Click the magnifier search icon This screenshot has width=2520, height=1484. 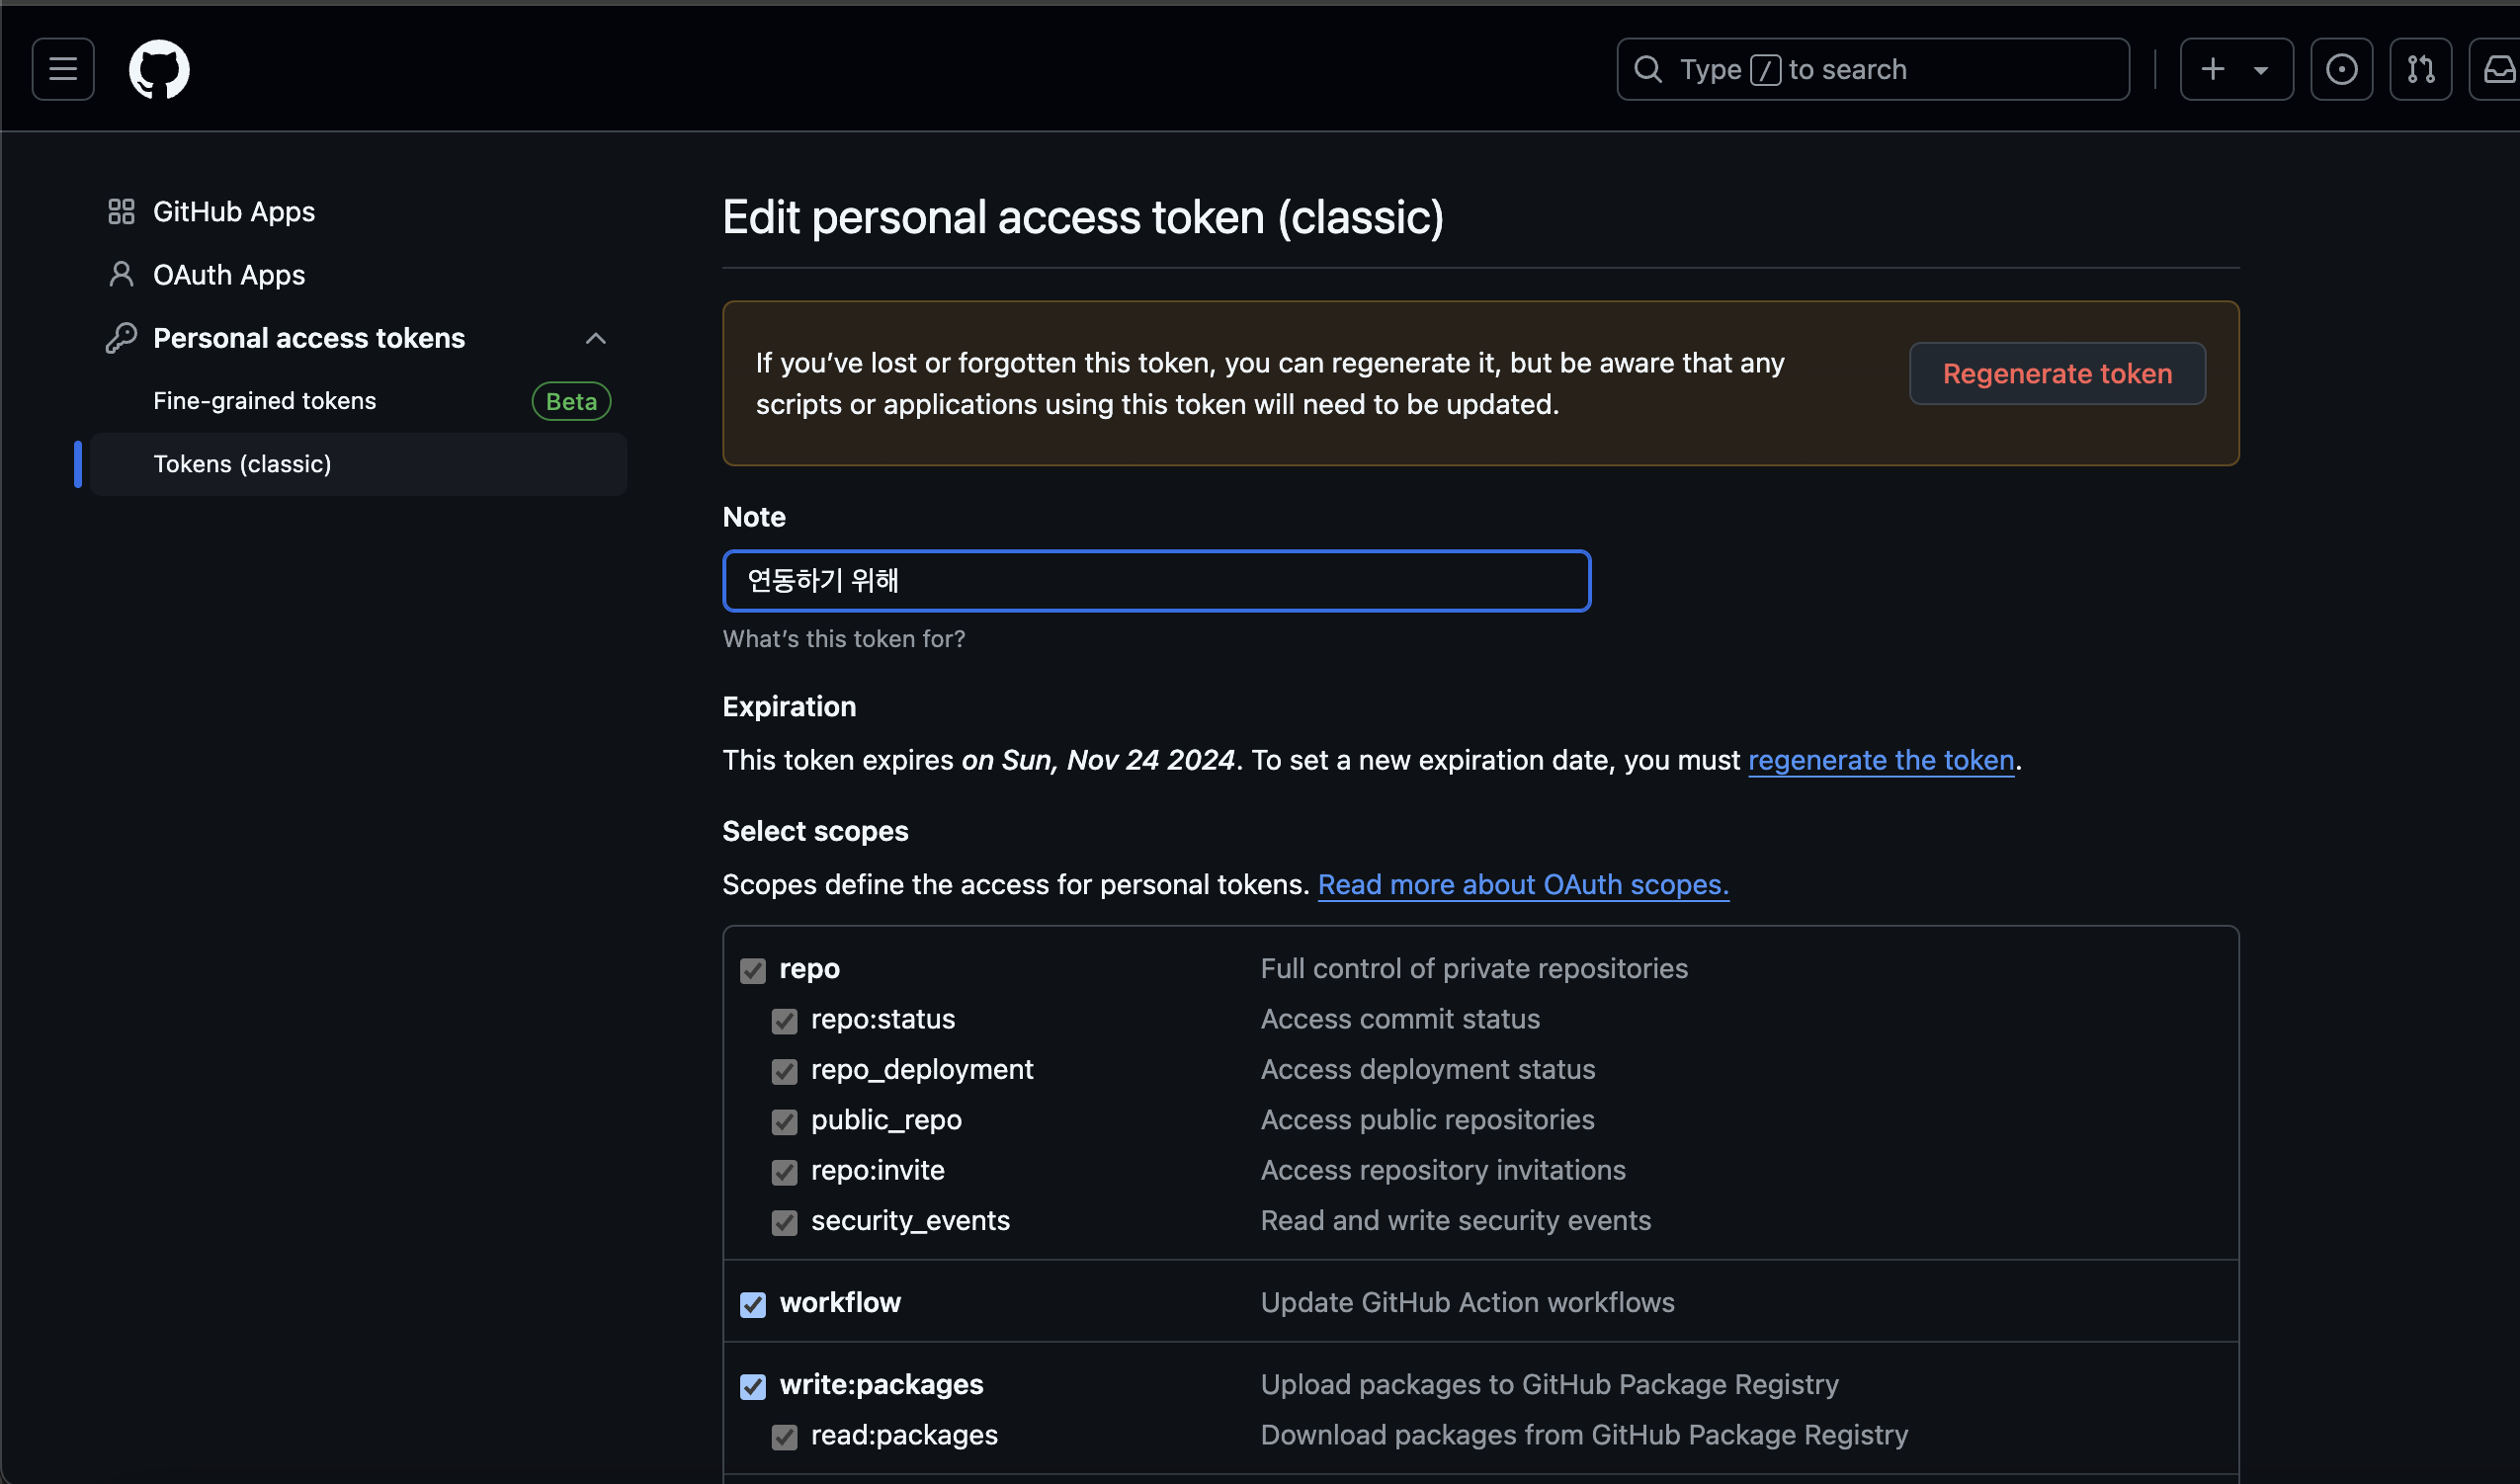click(1647, 69)
